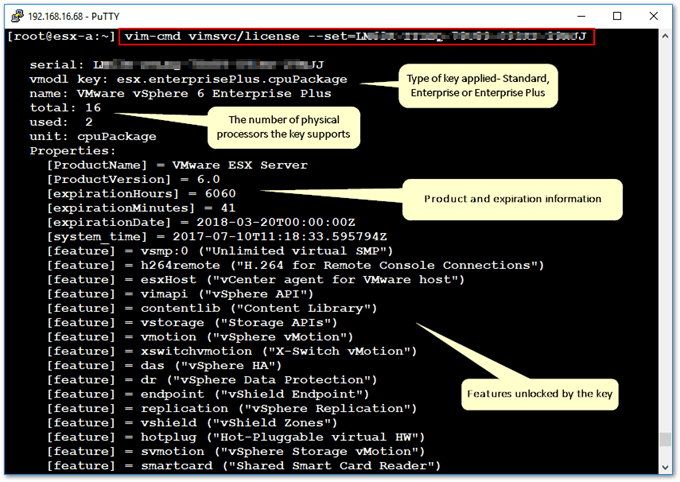Click the scrollbar down arrow
The image size is (680, 482).
pos(665,467)
